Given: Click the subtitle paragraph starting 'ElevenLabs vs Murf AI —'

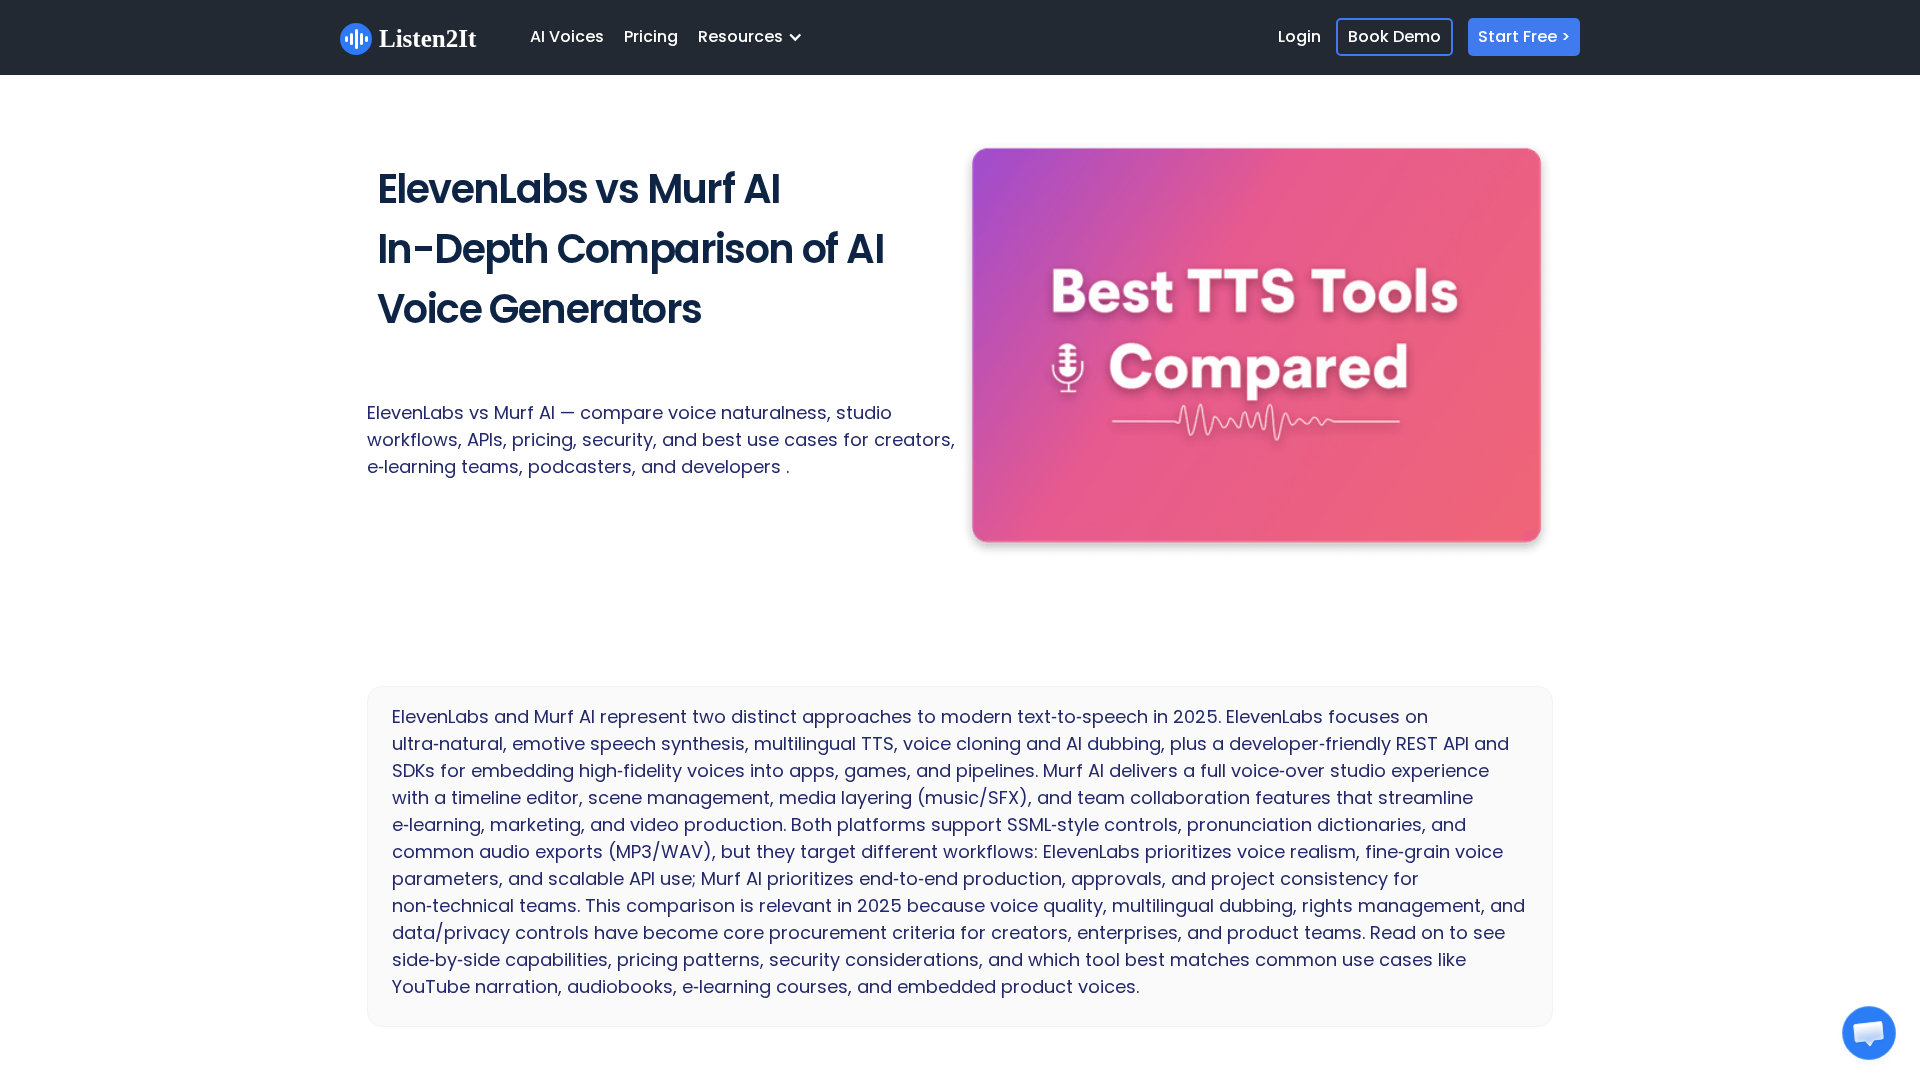Looking at the screenshot, I should [x=660, y=440].
